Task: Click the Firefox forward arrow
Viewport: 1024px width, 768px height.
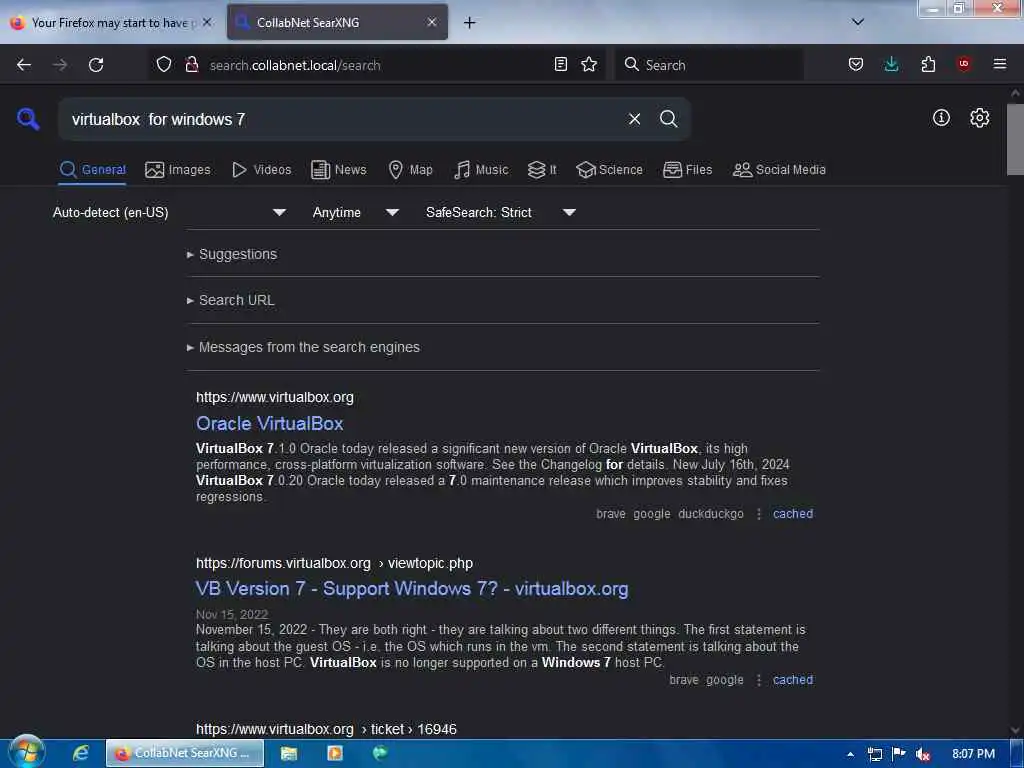Action: [x=60, y=65]
